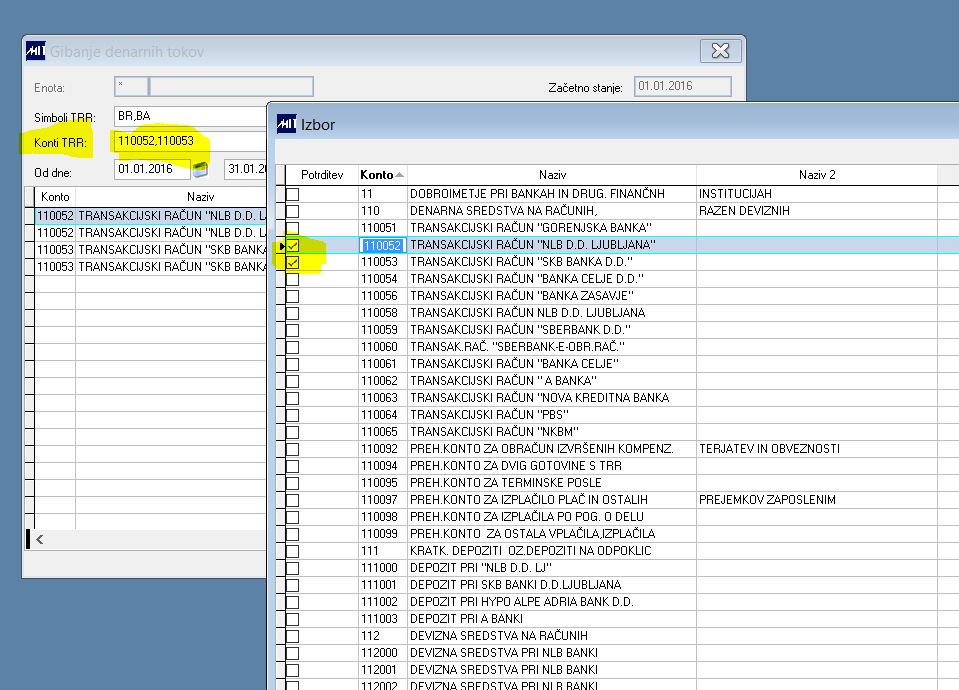Click the Potrditev column header

pyautogui.click(x=322, y=175)
